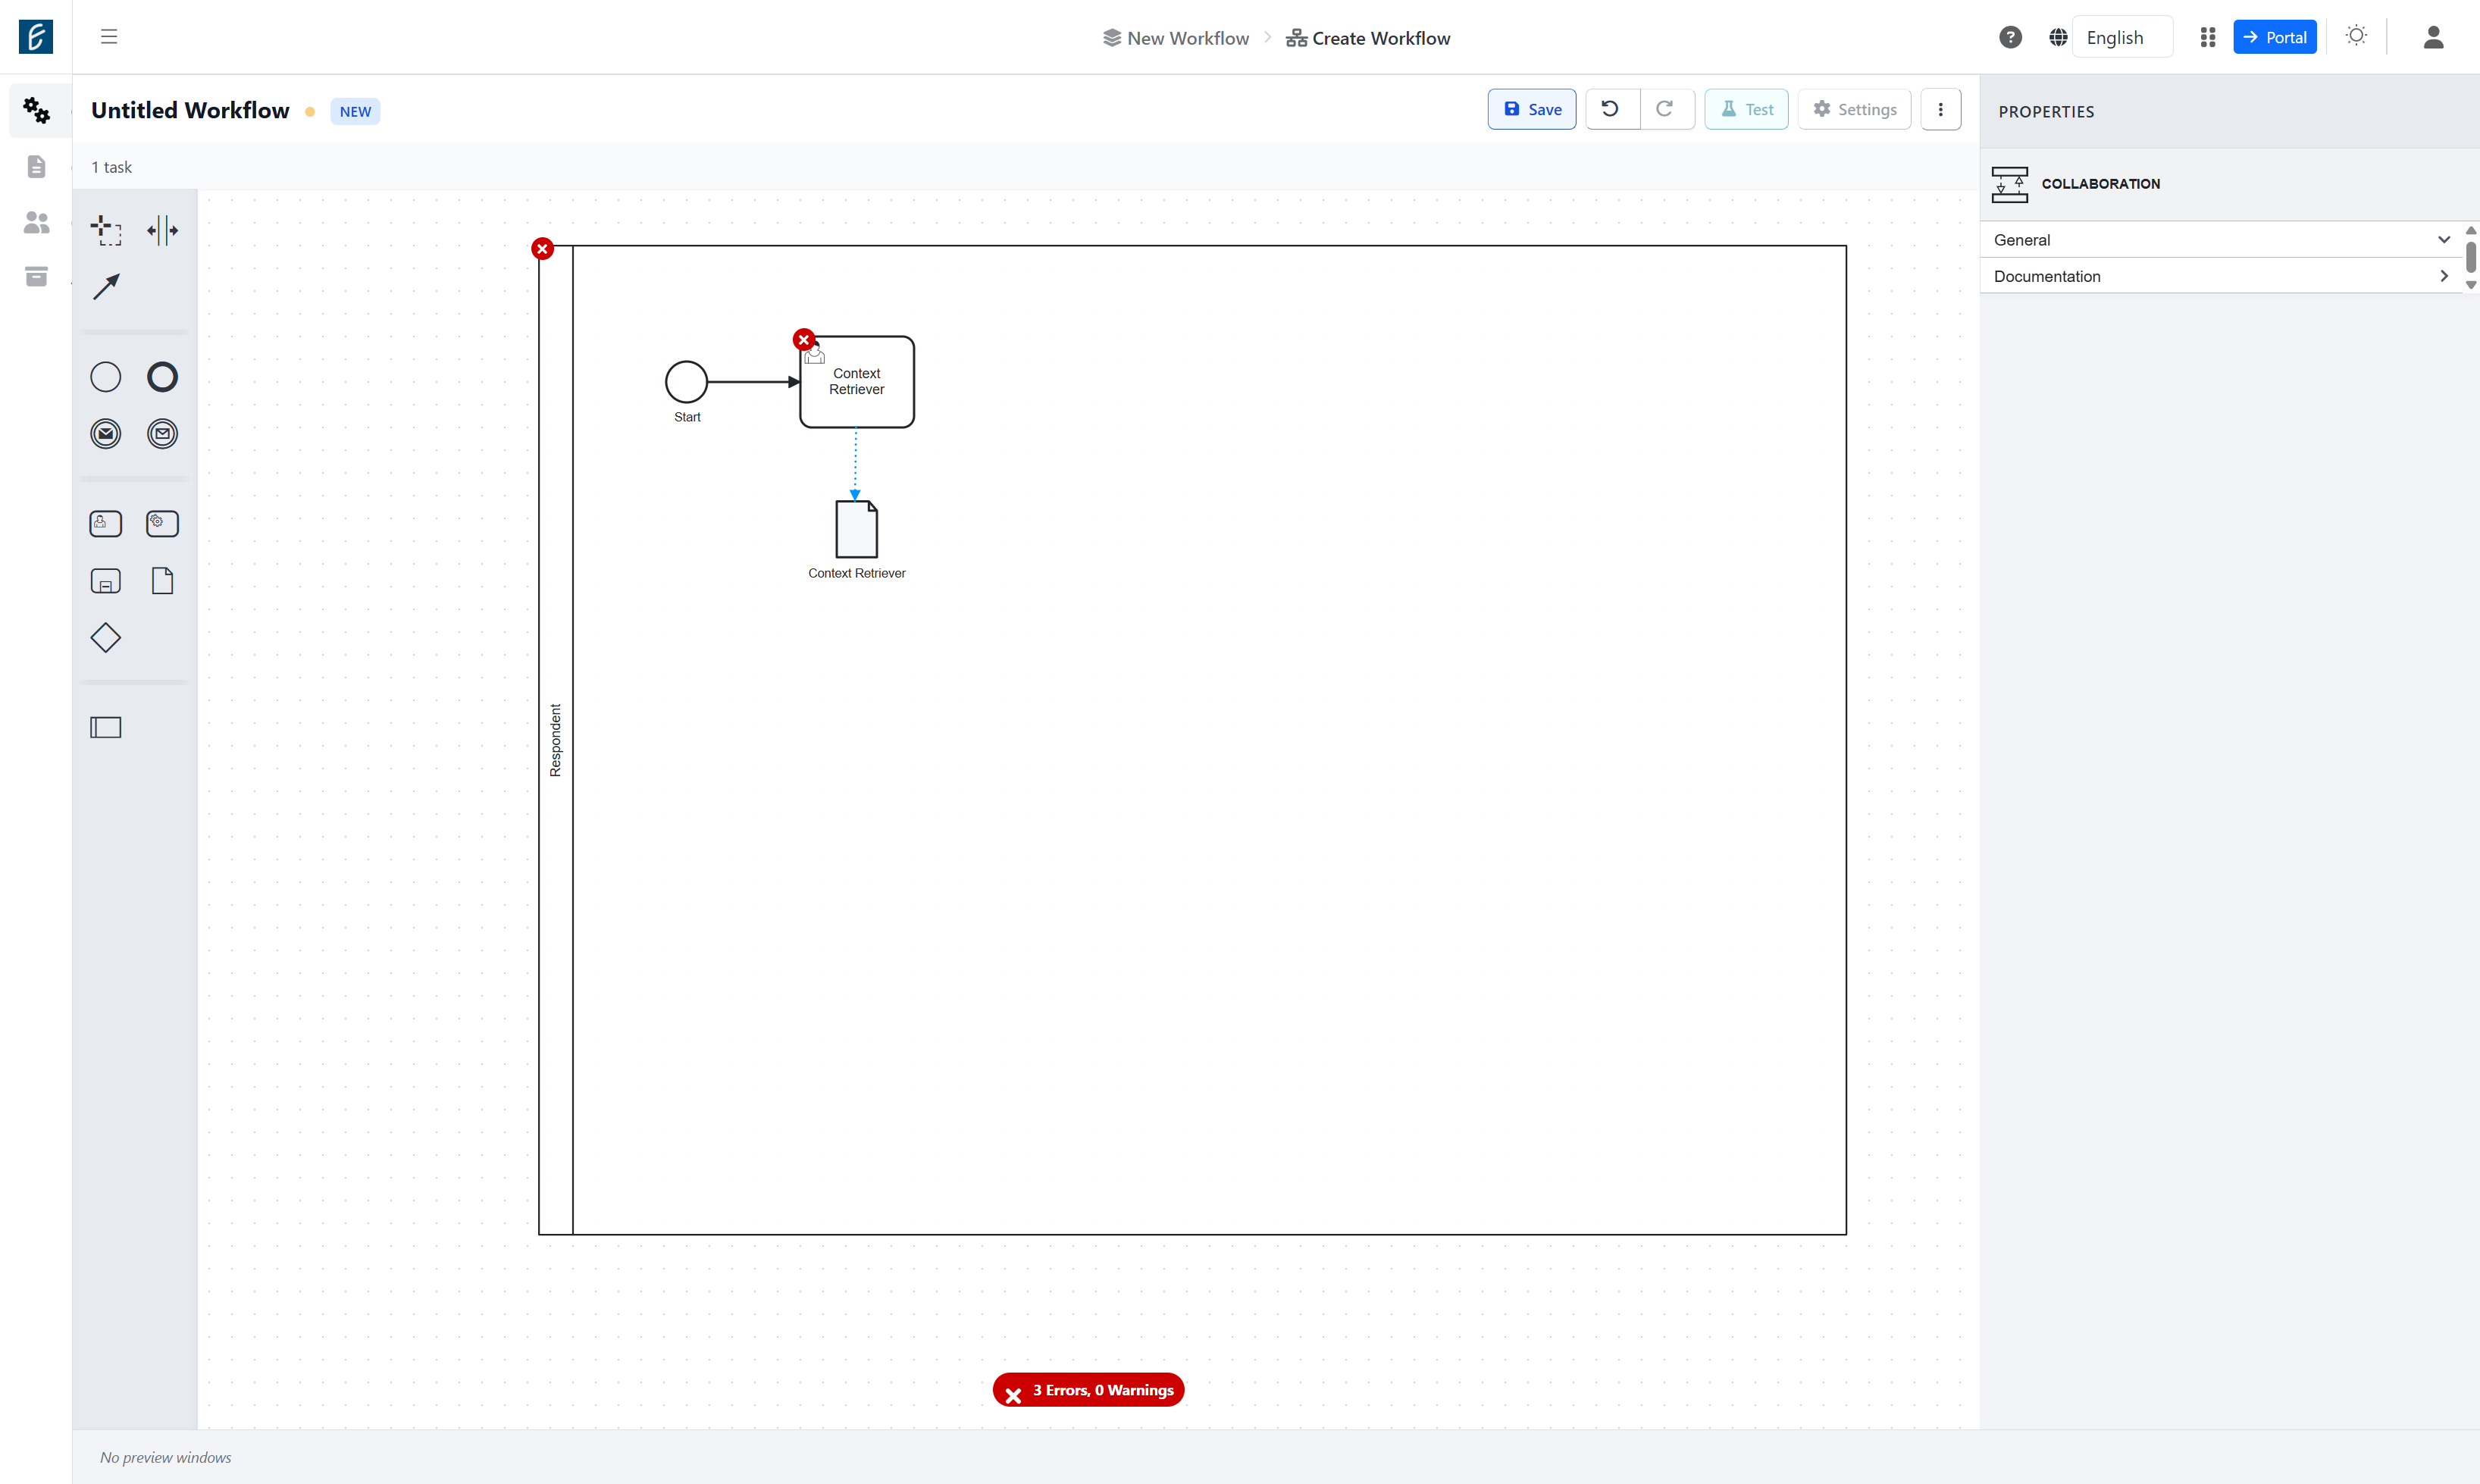Image resolution: width=2480 pixels, height=1484 pixels.
Task: Collapse the General properties section
Action: (x=2220, y=240)
